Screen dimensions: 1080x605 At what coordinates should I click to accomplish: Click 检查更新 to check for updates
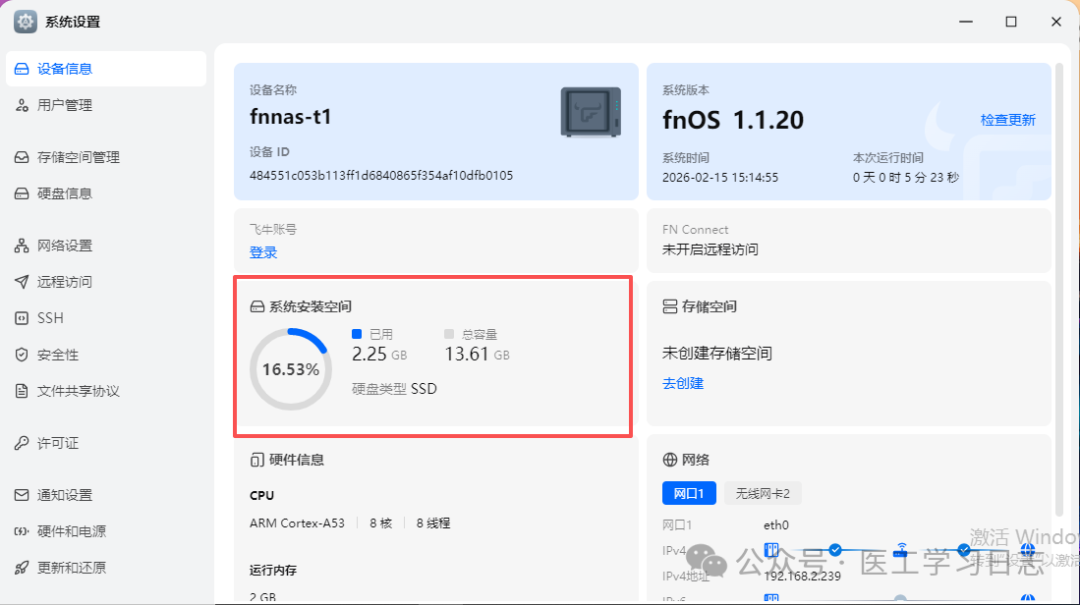tap(1008, 119)
